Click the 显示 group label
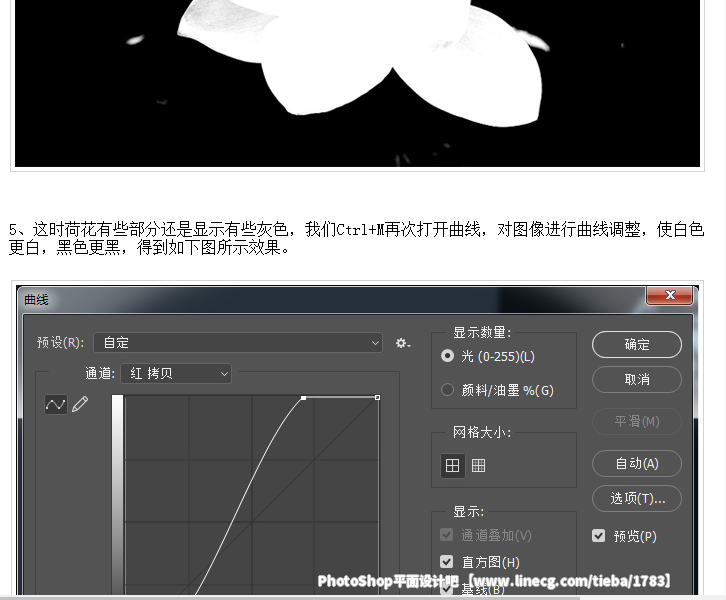This screenshot has height=600, width=726. [468, 512]
